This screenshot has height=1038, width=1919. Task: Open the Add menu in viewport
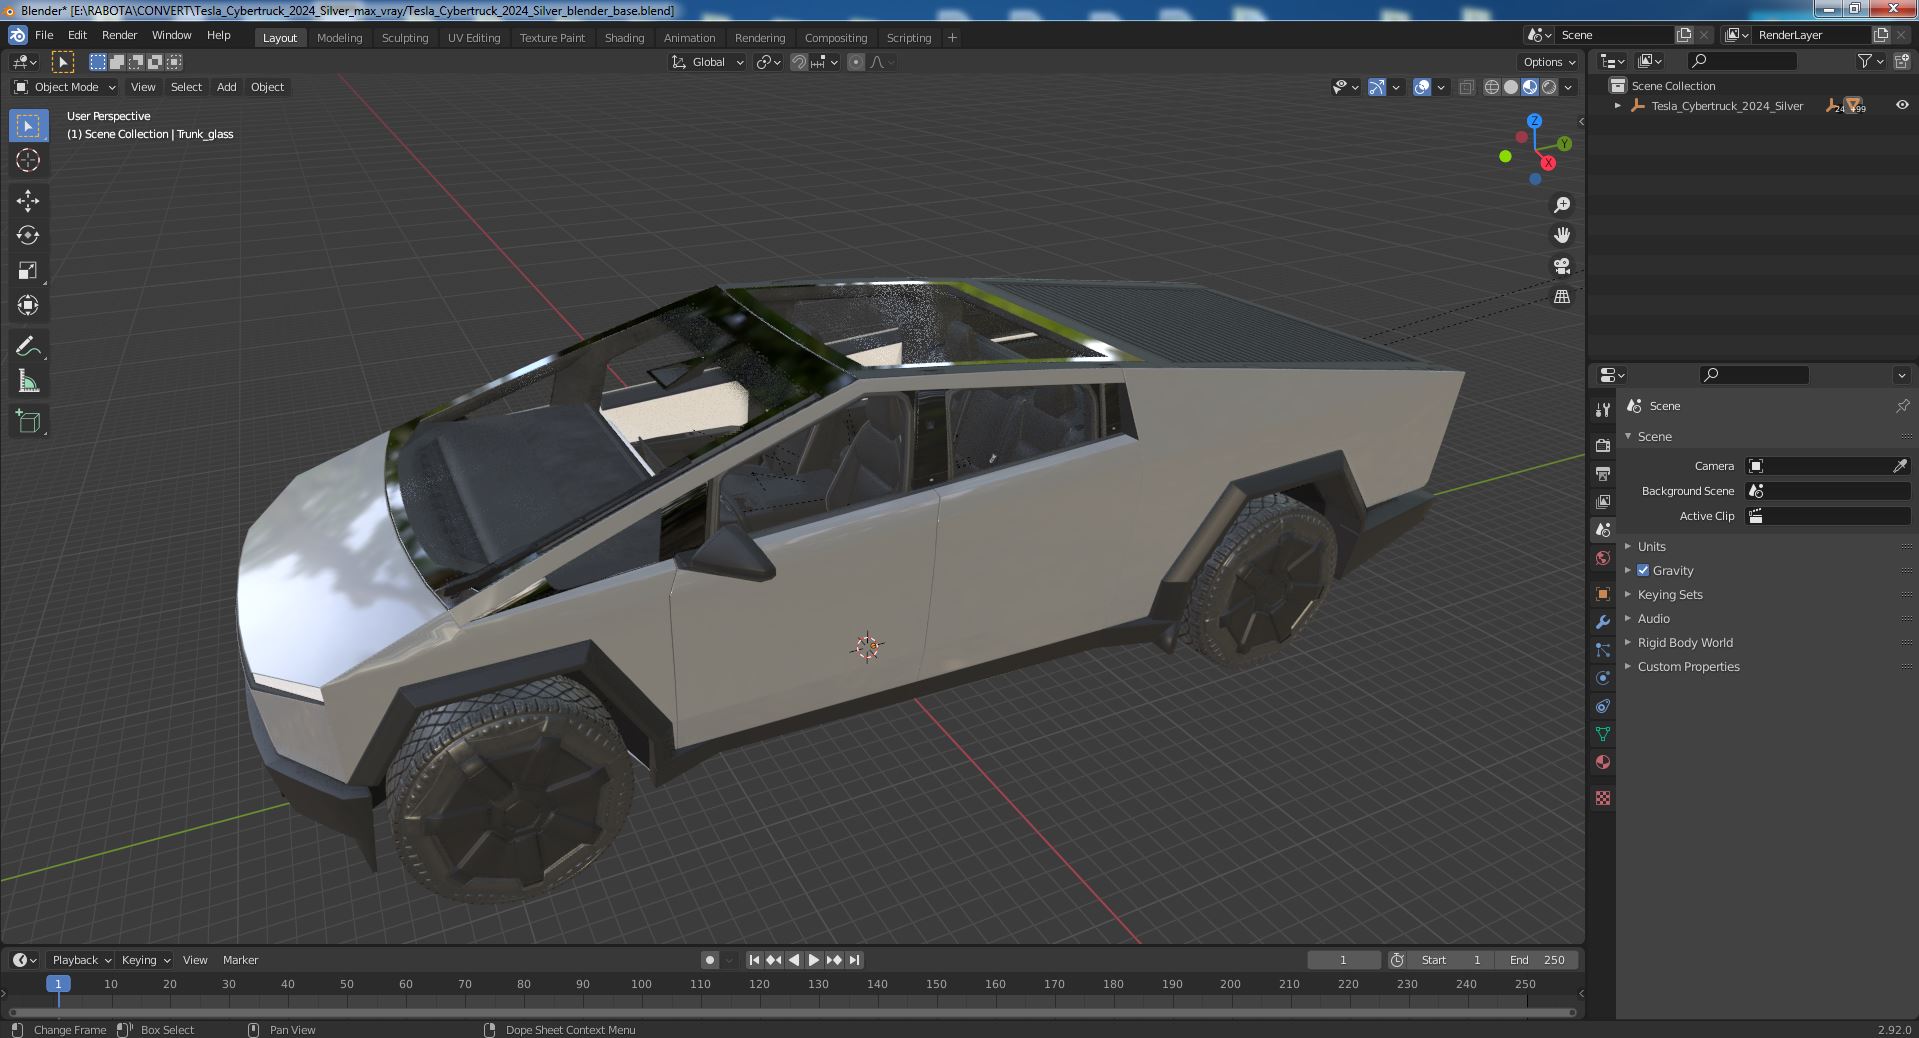tap(227, 87)
